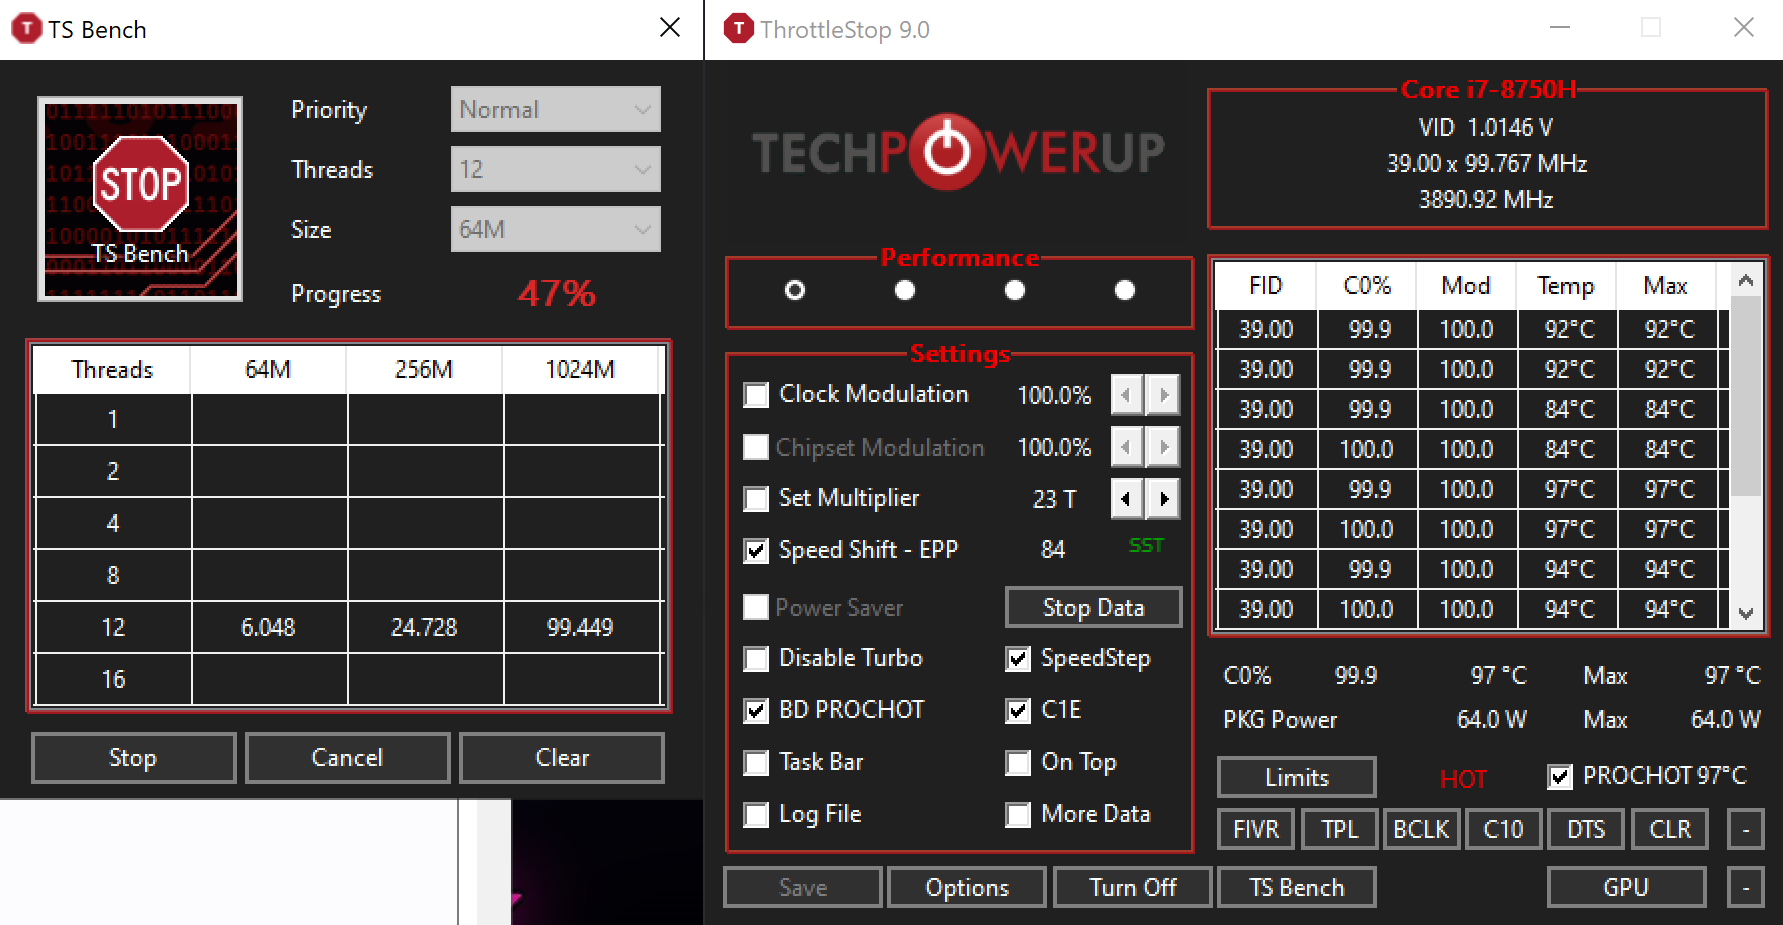This screenshot has height=925, width=1783.
Task: Close the ThrottleStop 9.0 window
Action: pos(1744,28)
